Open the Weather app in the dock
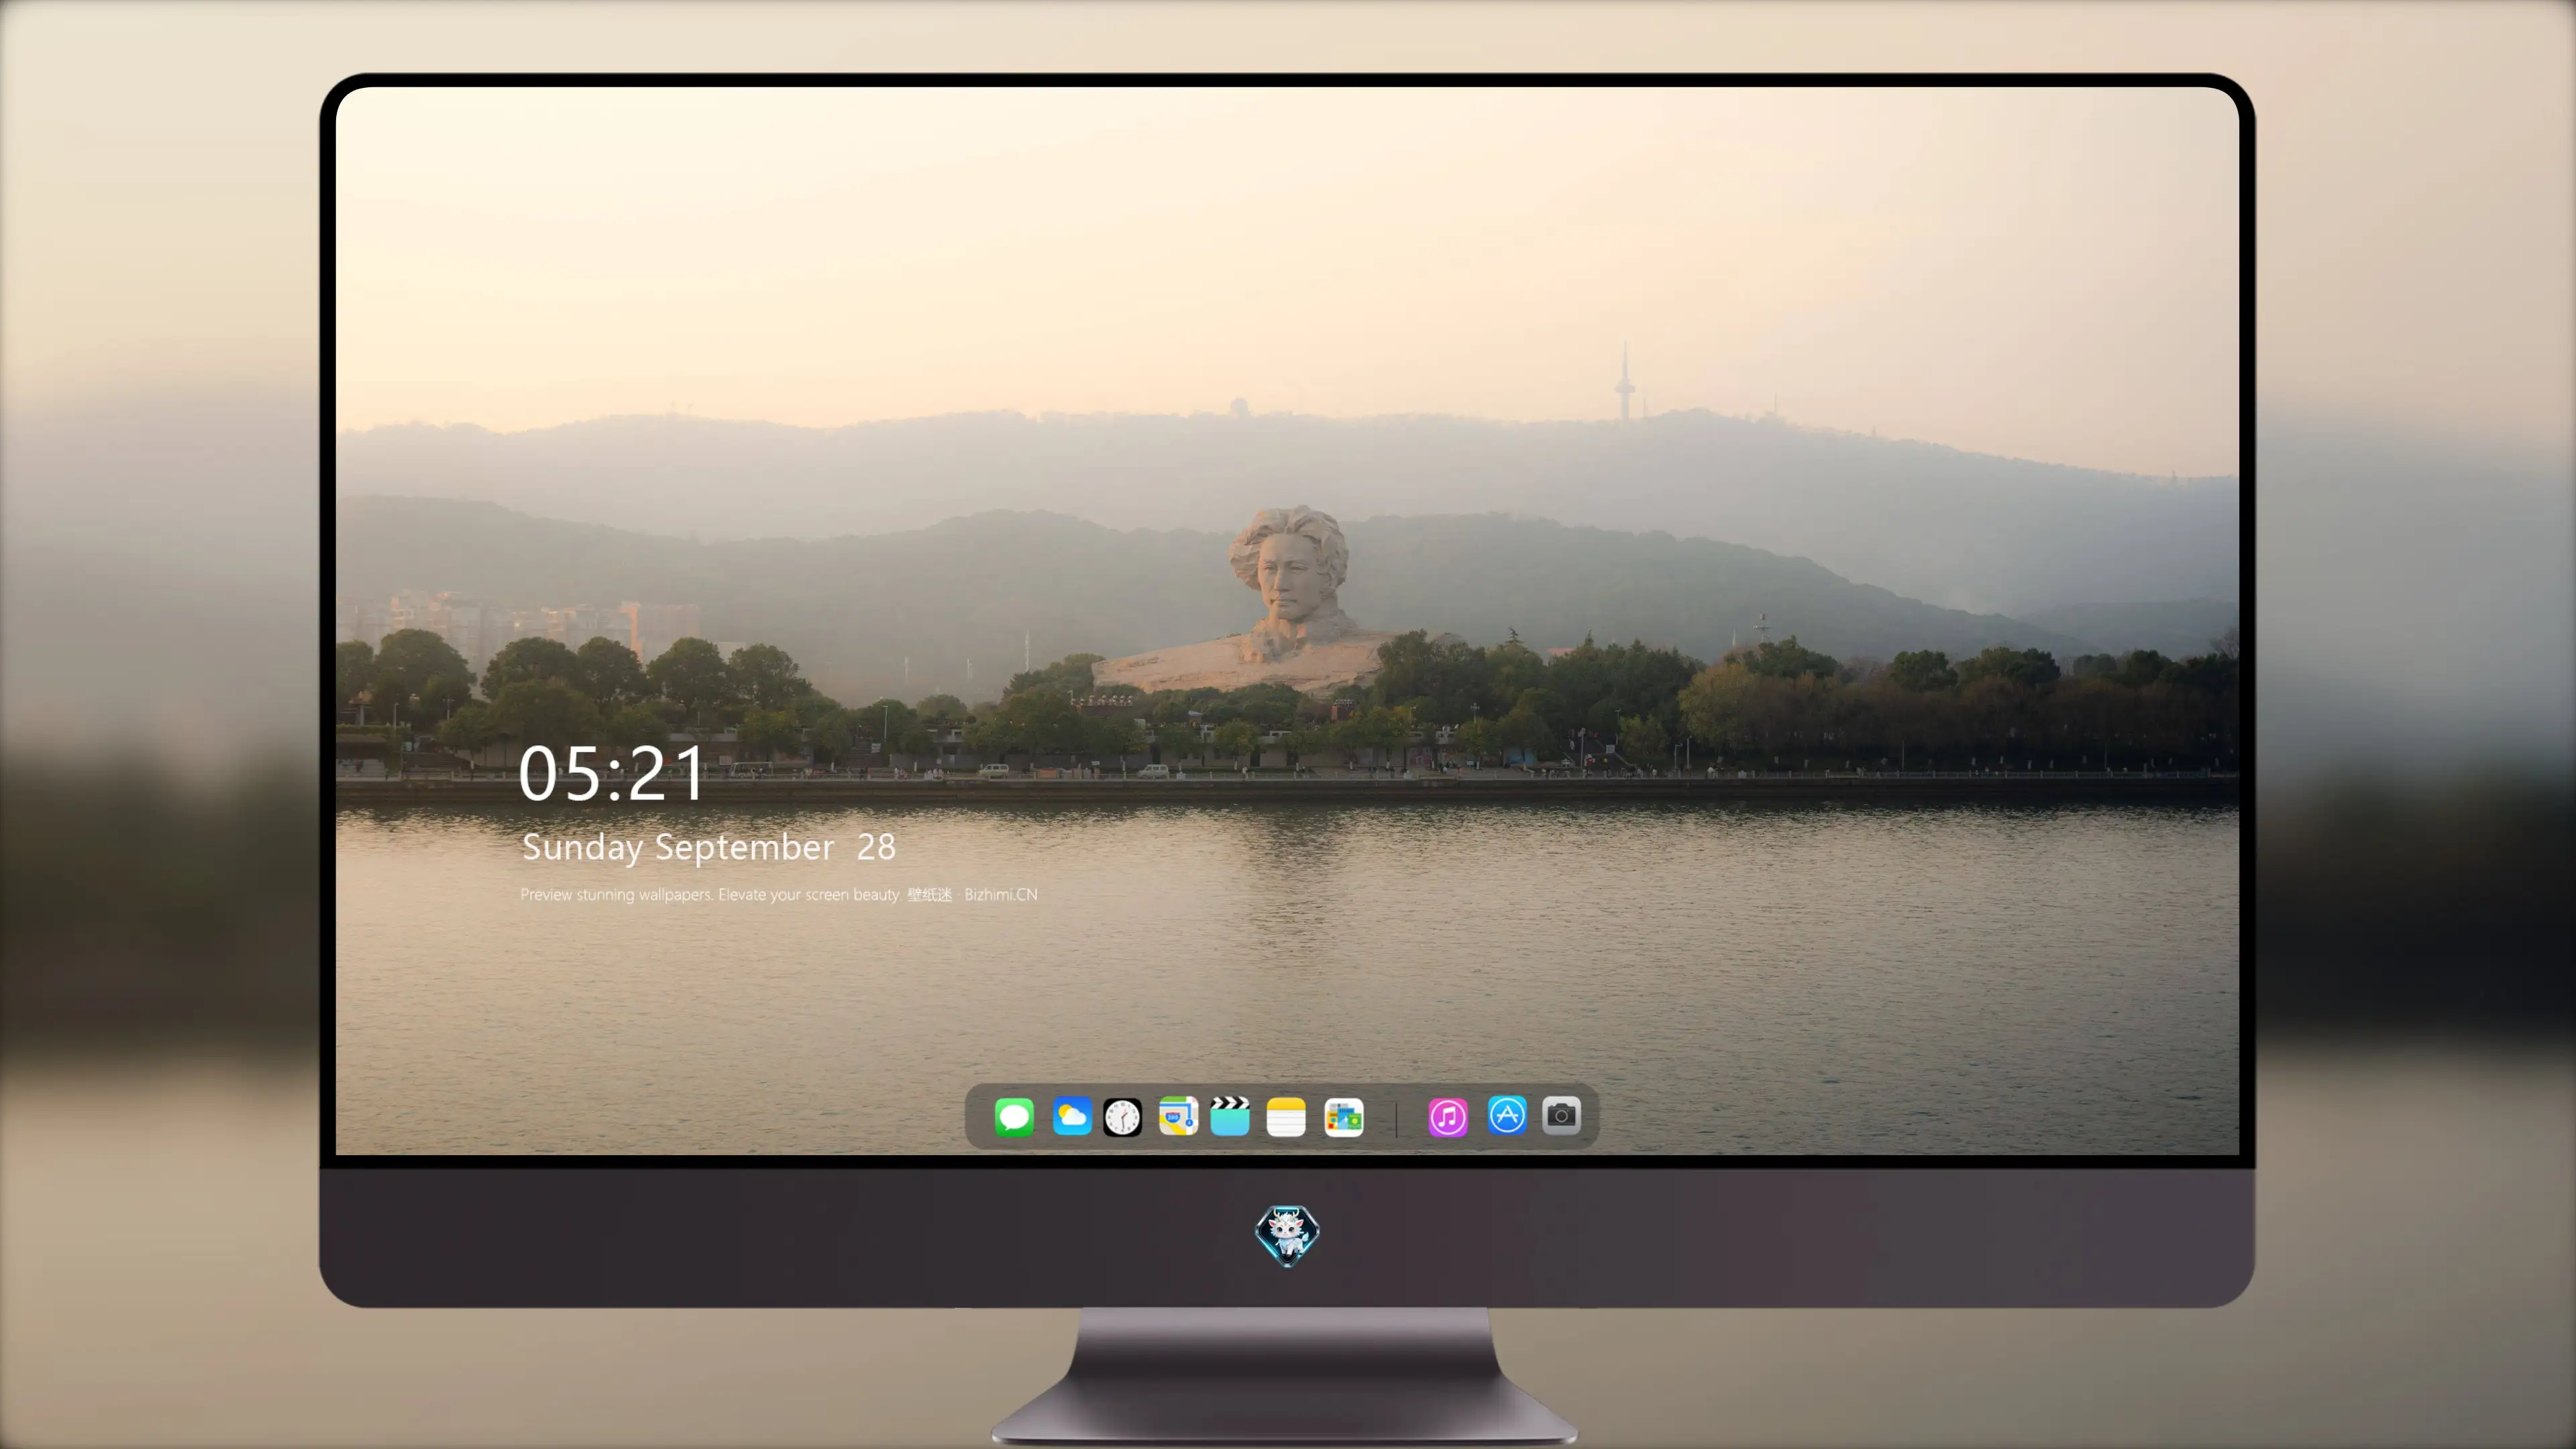This screenshot has height=1449, width=2576. (1072, 1116)
